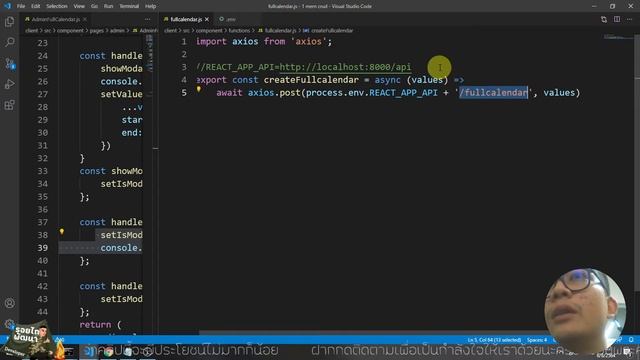Click the 'axios' import string on line 1
Screen dimensions: 640x360
(308, 42)
